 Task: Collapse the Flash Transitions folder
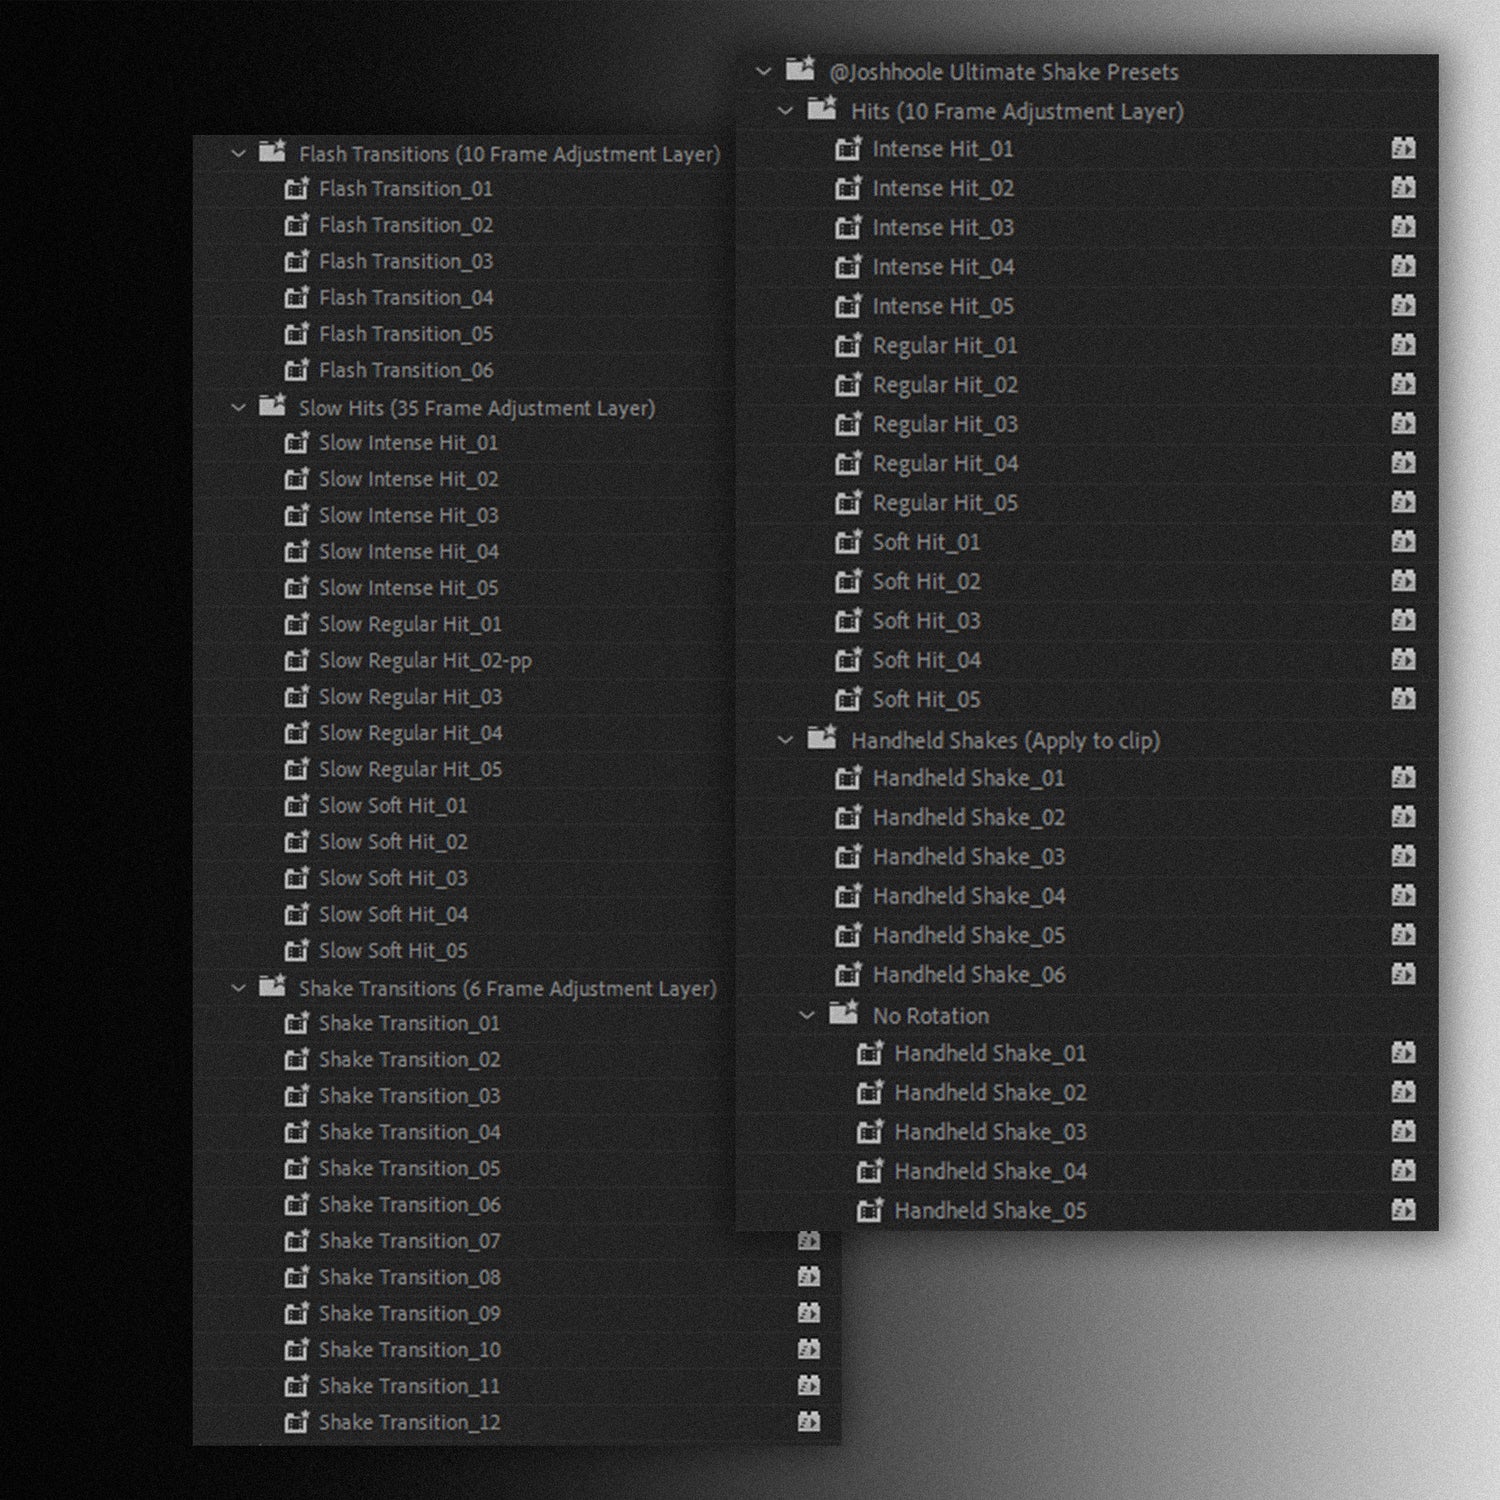pos(238,154)
